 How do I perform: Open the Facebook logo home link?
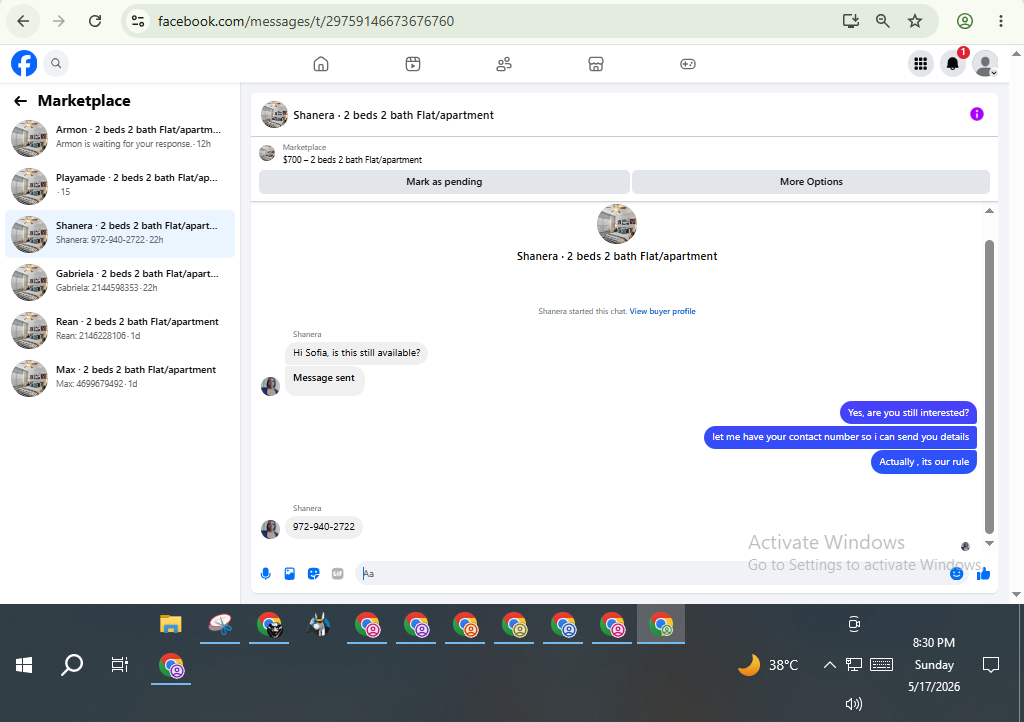(24, 63)
